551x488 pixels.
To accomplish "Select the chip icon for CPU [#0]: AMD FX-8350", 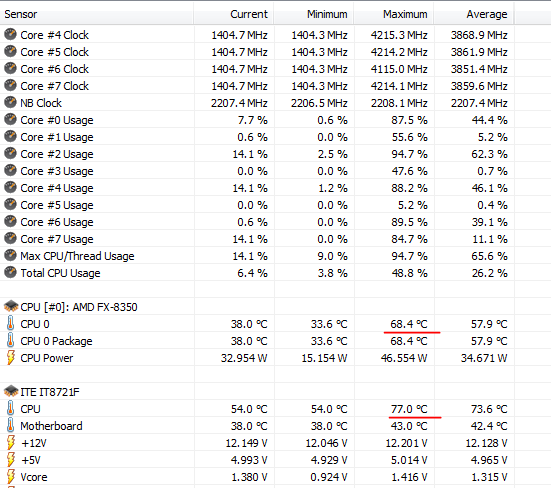I will 11,306.
